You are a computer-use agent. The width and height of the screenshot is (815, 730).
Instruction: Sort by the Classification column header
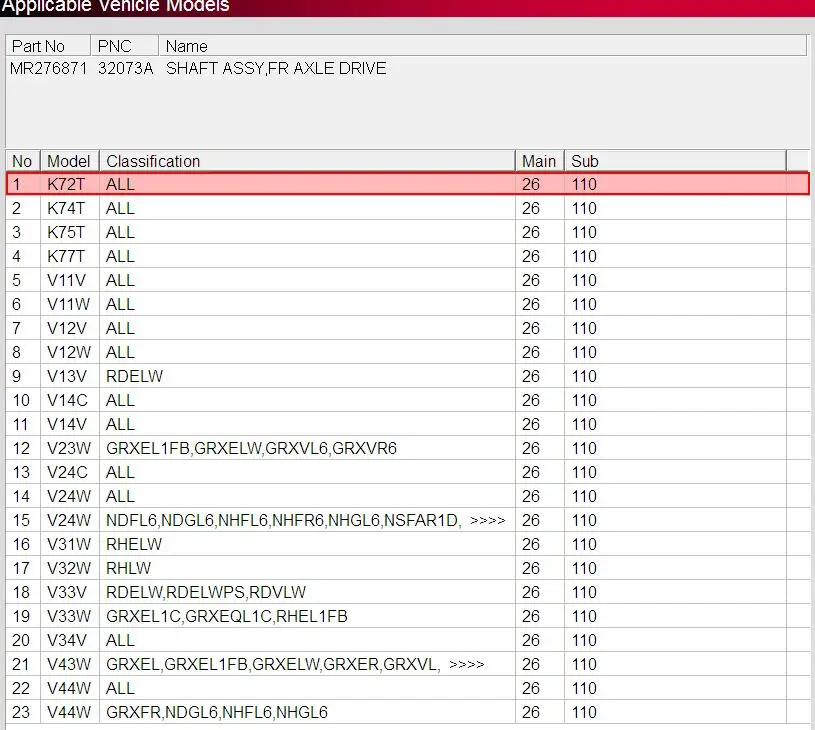307,161
